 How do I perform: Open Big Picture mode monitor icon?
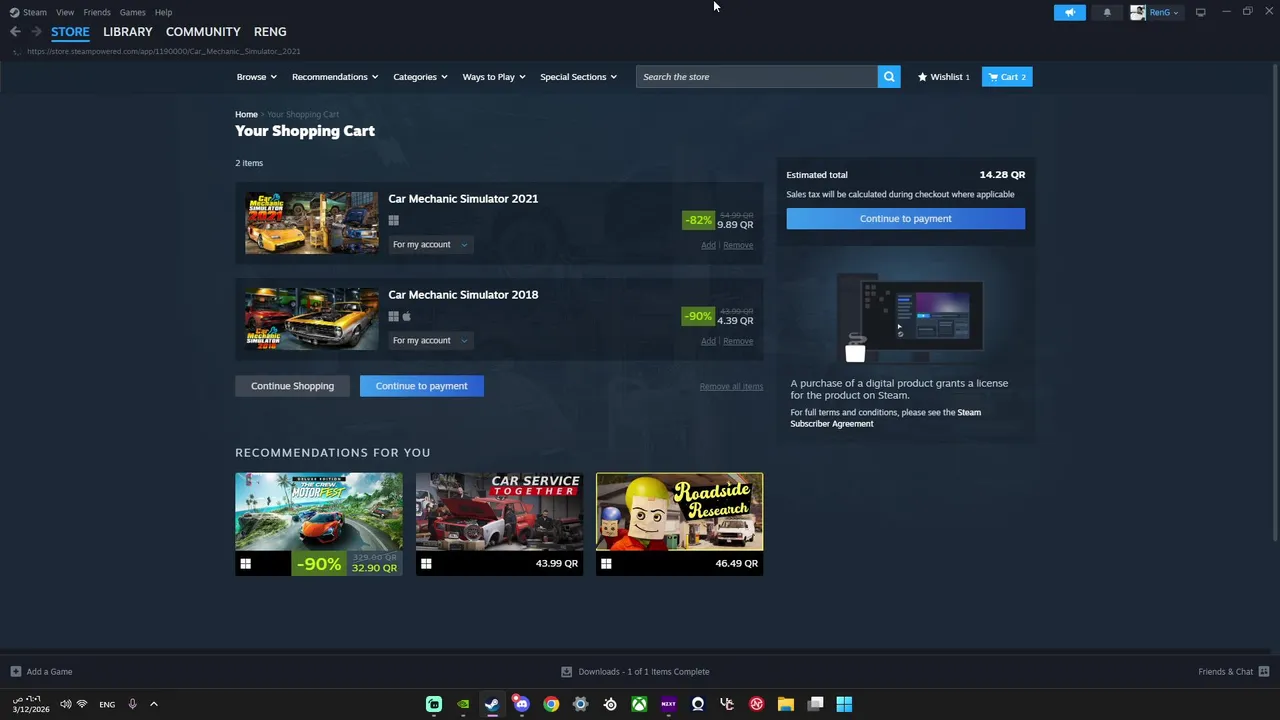1200,12
